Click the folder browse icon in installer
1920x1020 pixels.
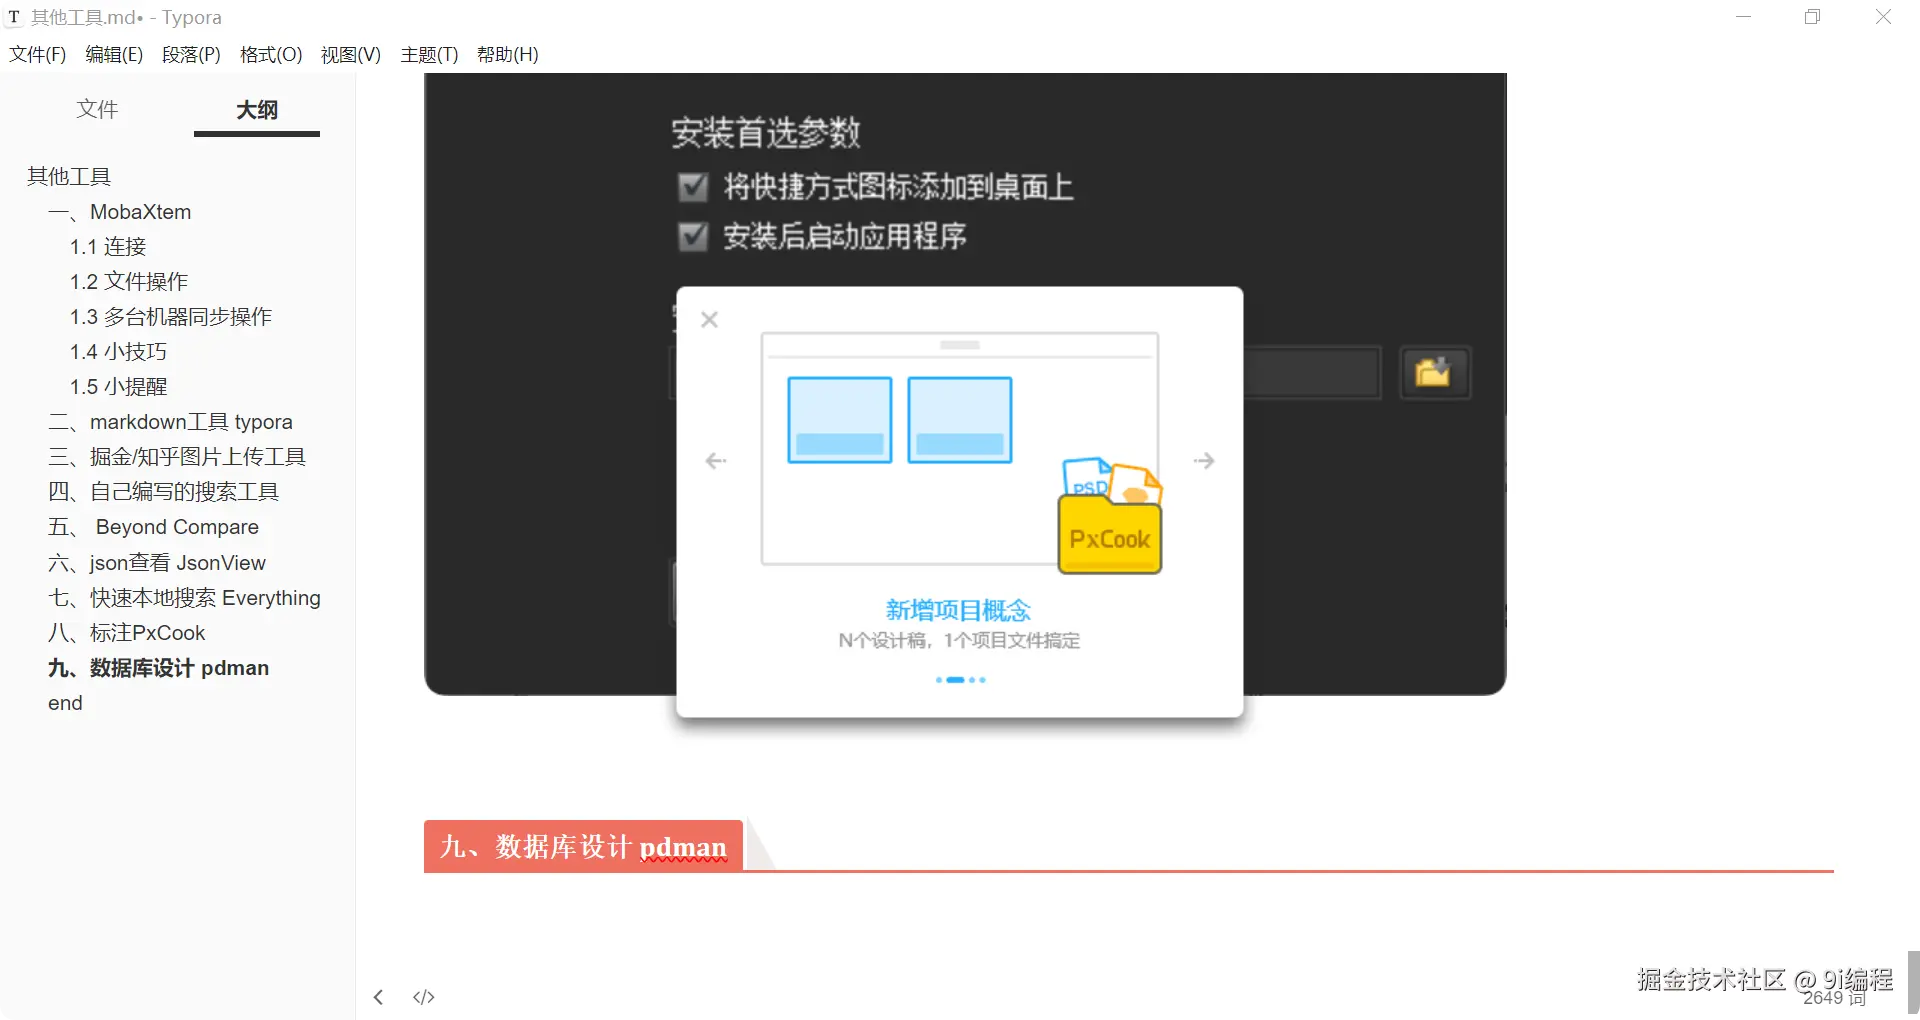[1434, 373]
